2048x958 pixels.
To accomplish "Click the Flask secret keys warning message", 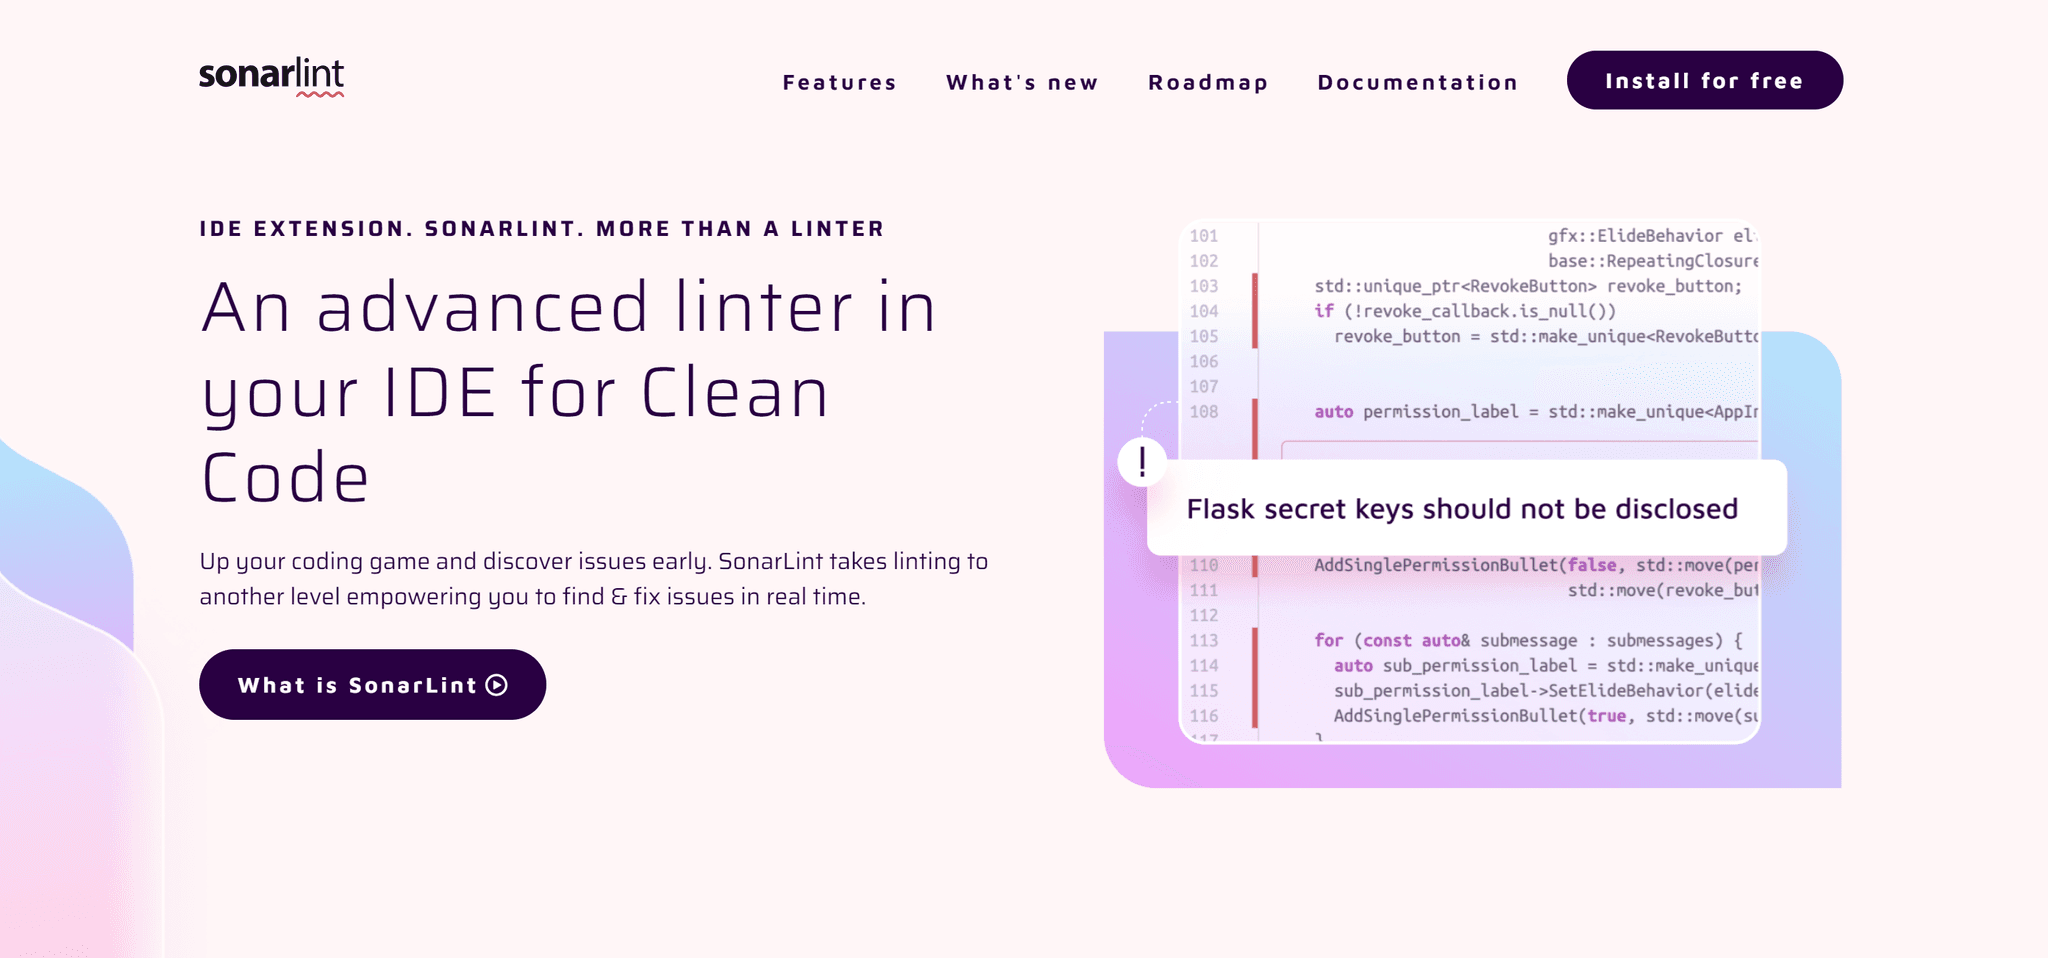I will pyautogui.click(x=1466, y=508).
